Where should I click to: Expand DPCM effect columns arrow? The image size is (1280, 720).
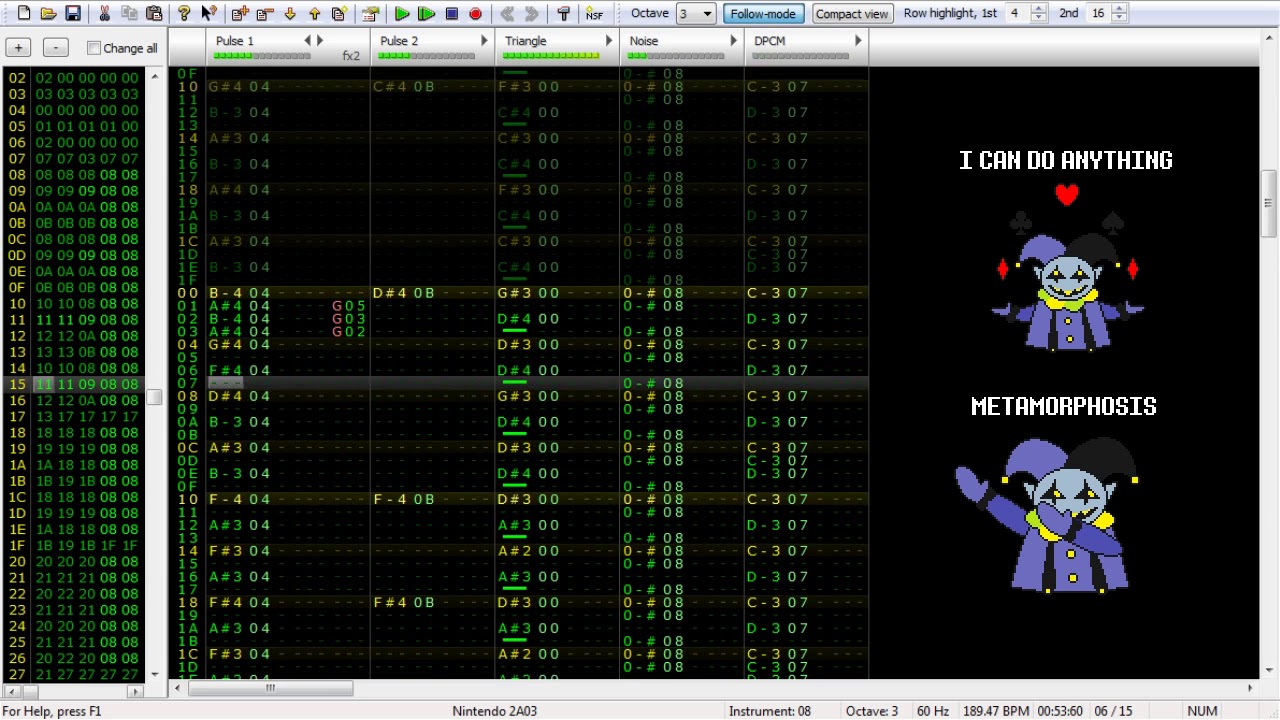coord(858,41)
